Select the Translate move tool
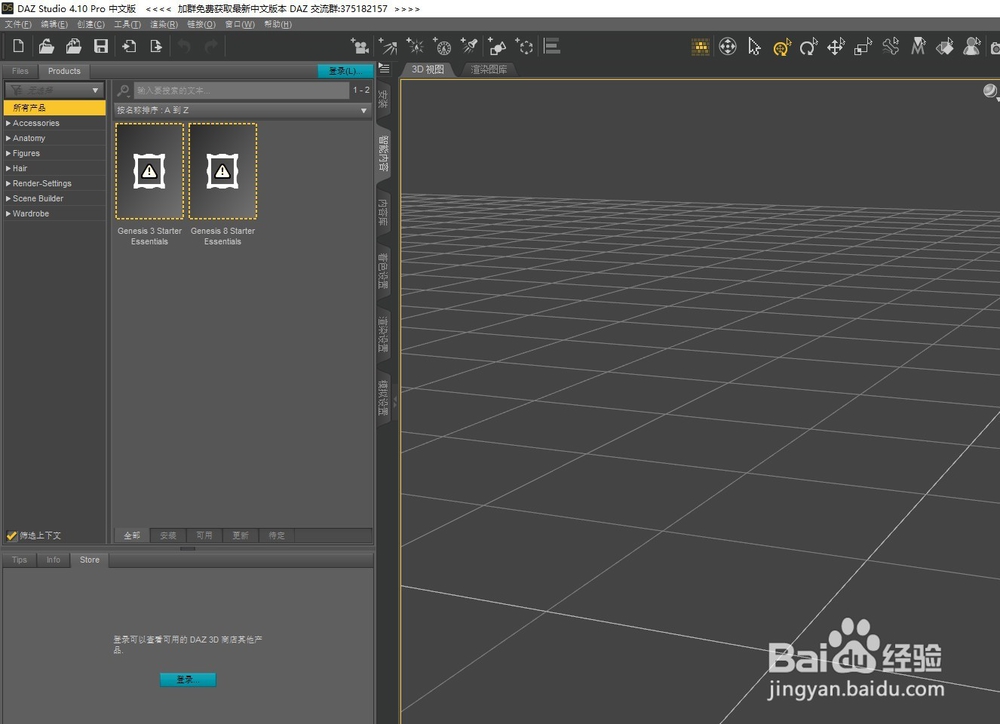 point(836,47)
